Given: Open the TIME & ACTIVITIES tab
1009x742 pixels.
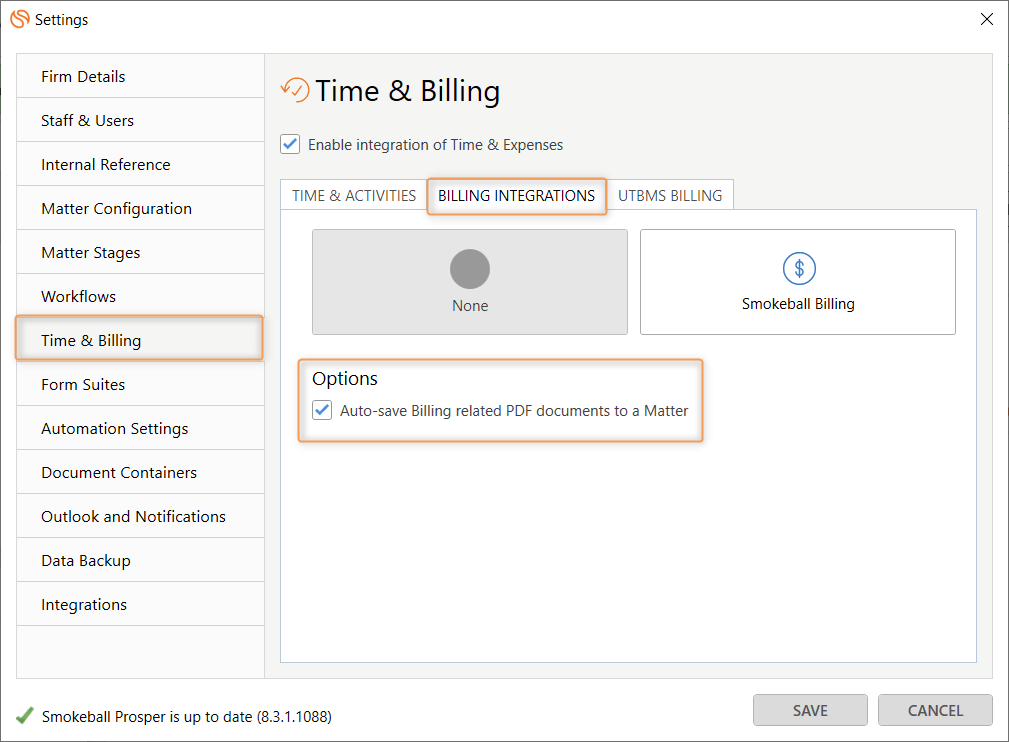Looking at the screenshot, I should 353,196.
